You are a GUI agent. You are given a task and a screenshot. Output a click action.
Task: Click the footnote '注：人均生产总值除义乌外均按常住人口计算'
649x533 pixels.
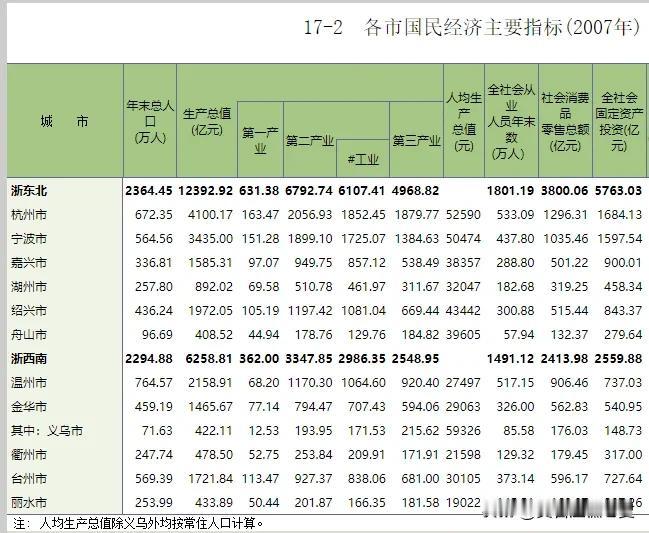pyautogui.click(x=138, y=523)
